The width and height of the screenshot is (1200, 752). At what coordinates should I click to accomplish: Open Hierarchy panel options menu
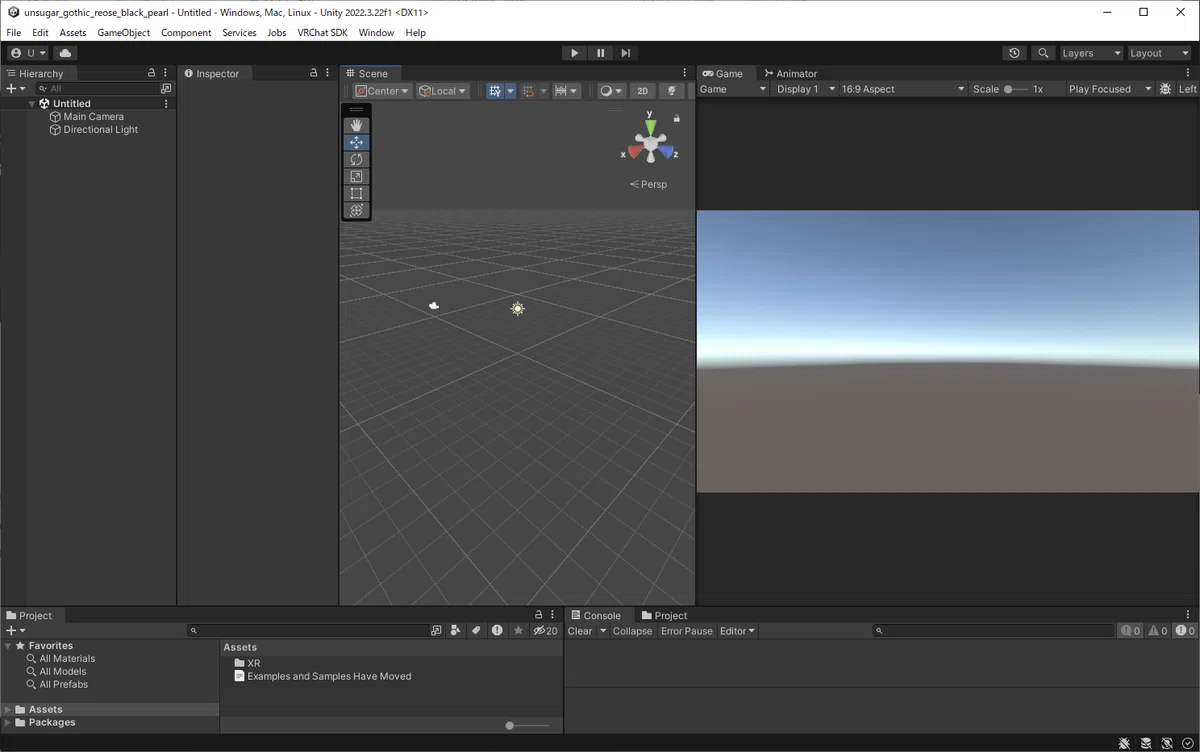click(166, 73)
